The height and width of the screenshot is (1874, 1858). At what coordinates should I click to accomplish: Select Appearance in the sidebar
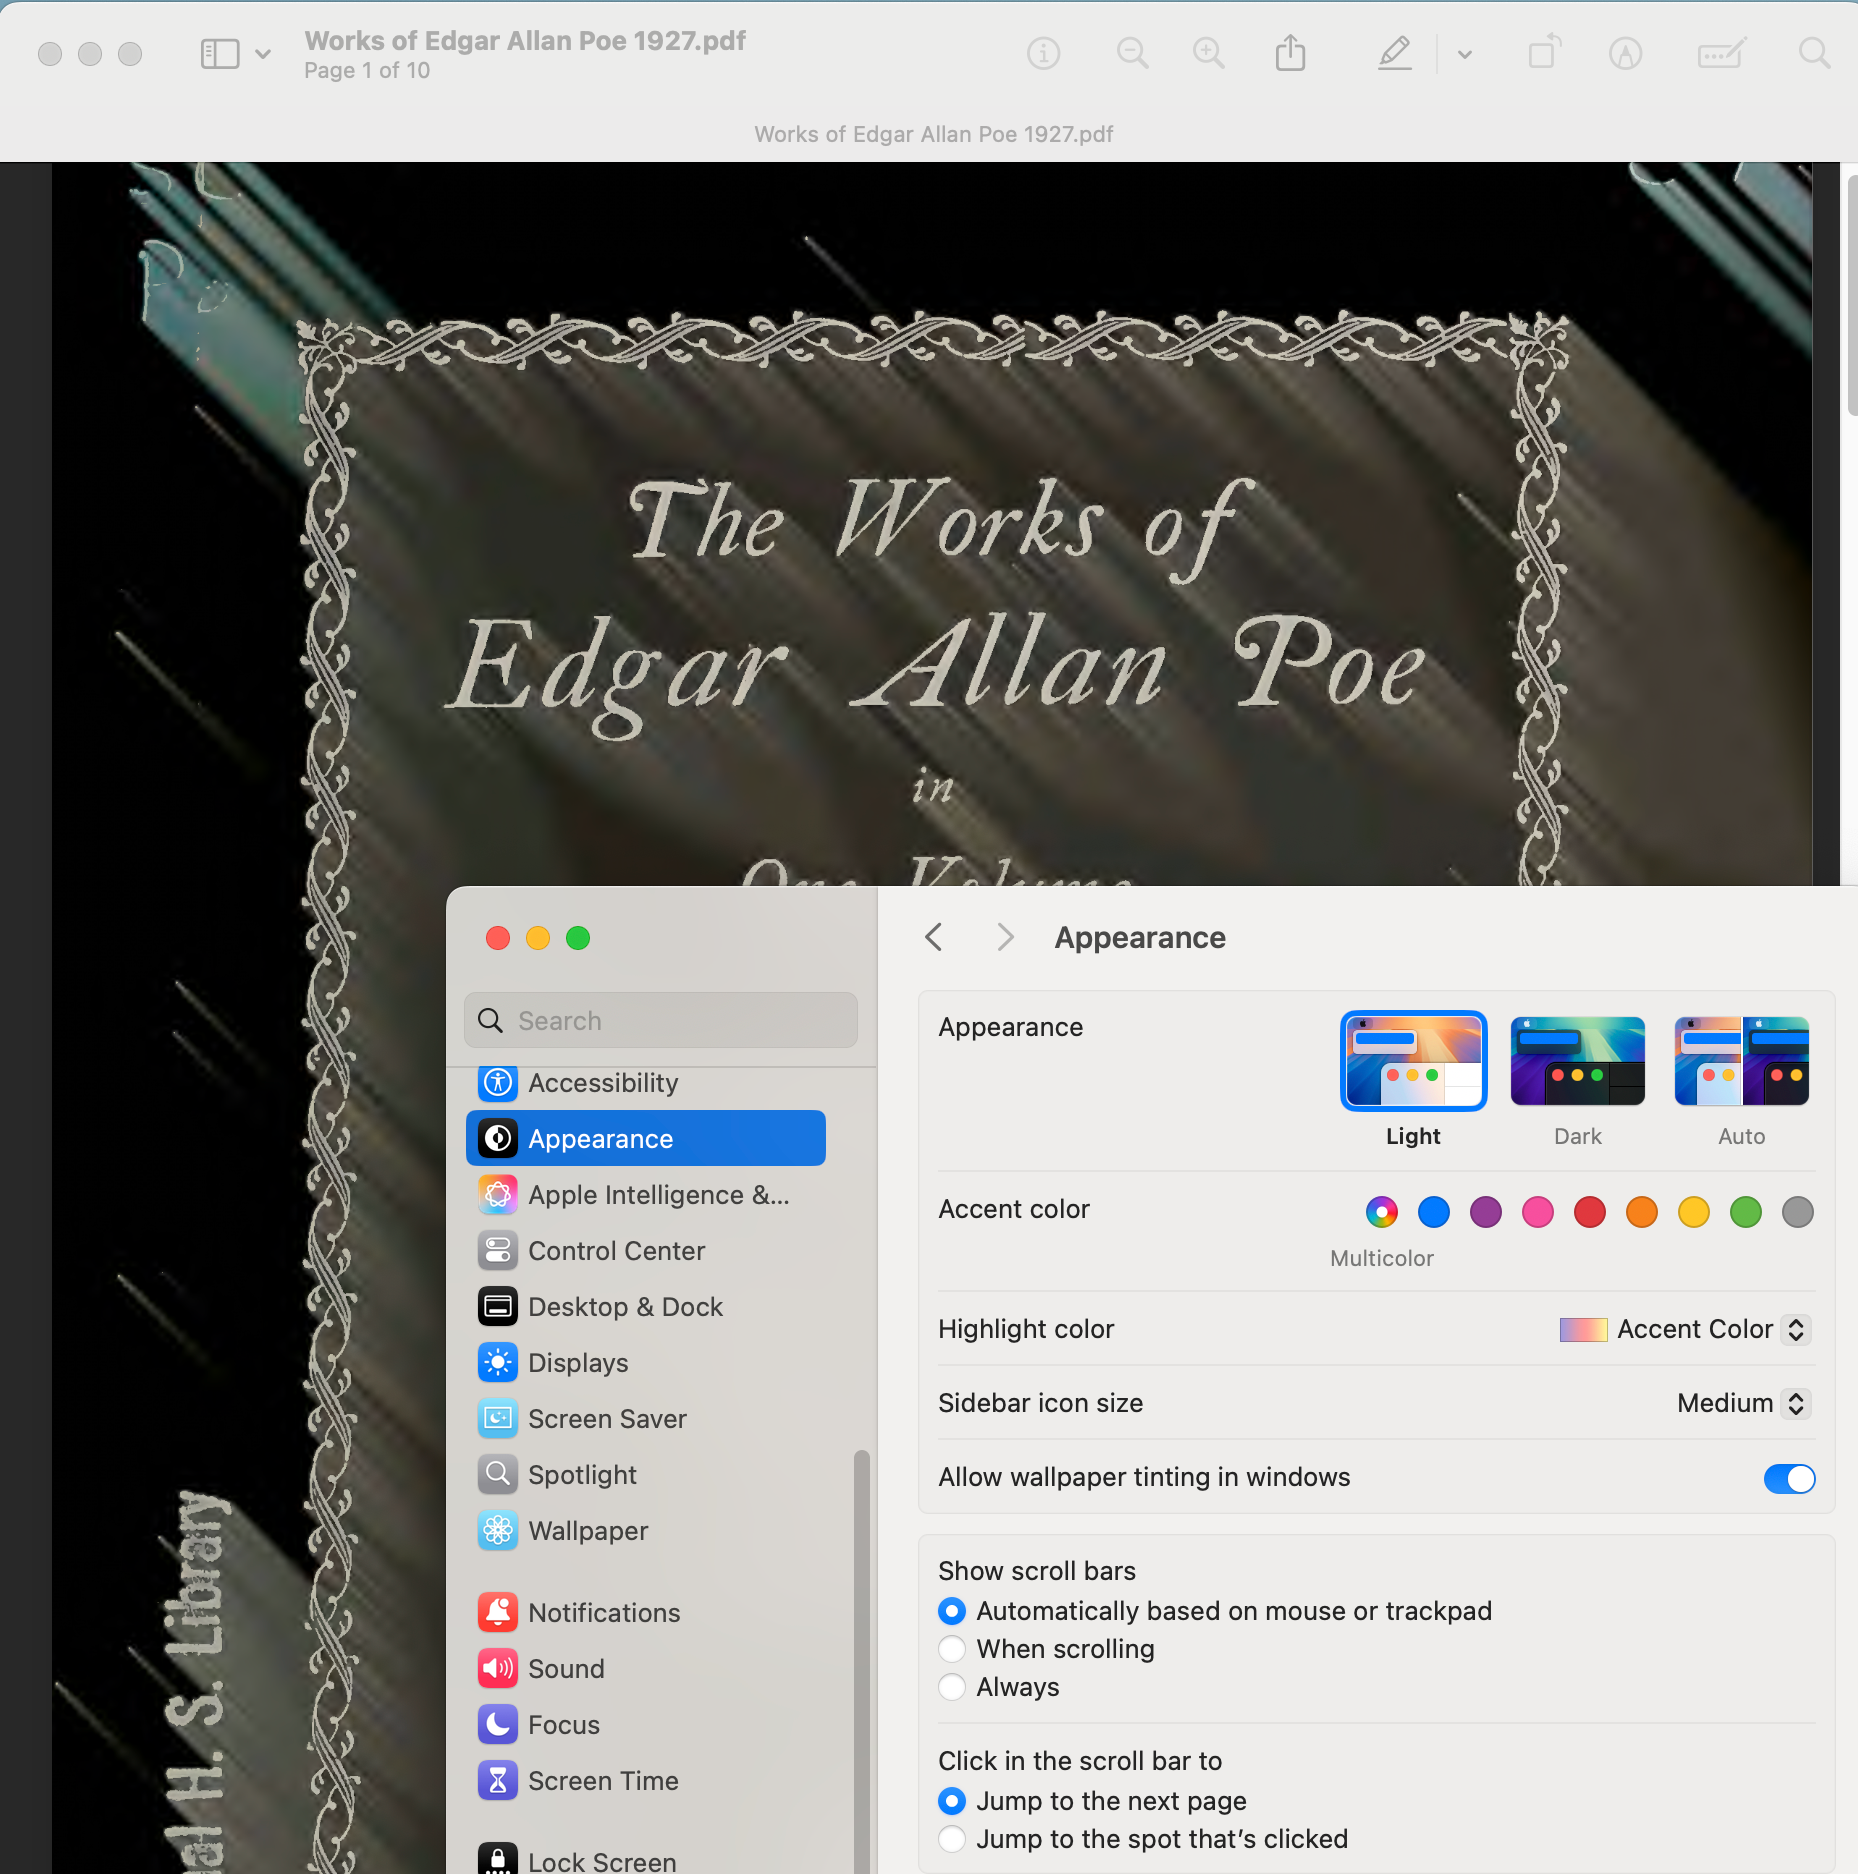[x=646, y=1138]
